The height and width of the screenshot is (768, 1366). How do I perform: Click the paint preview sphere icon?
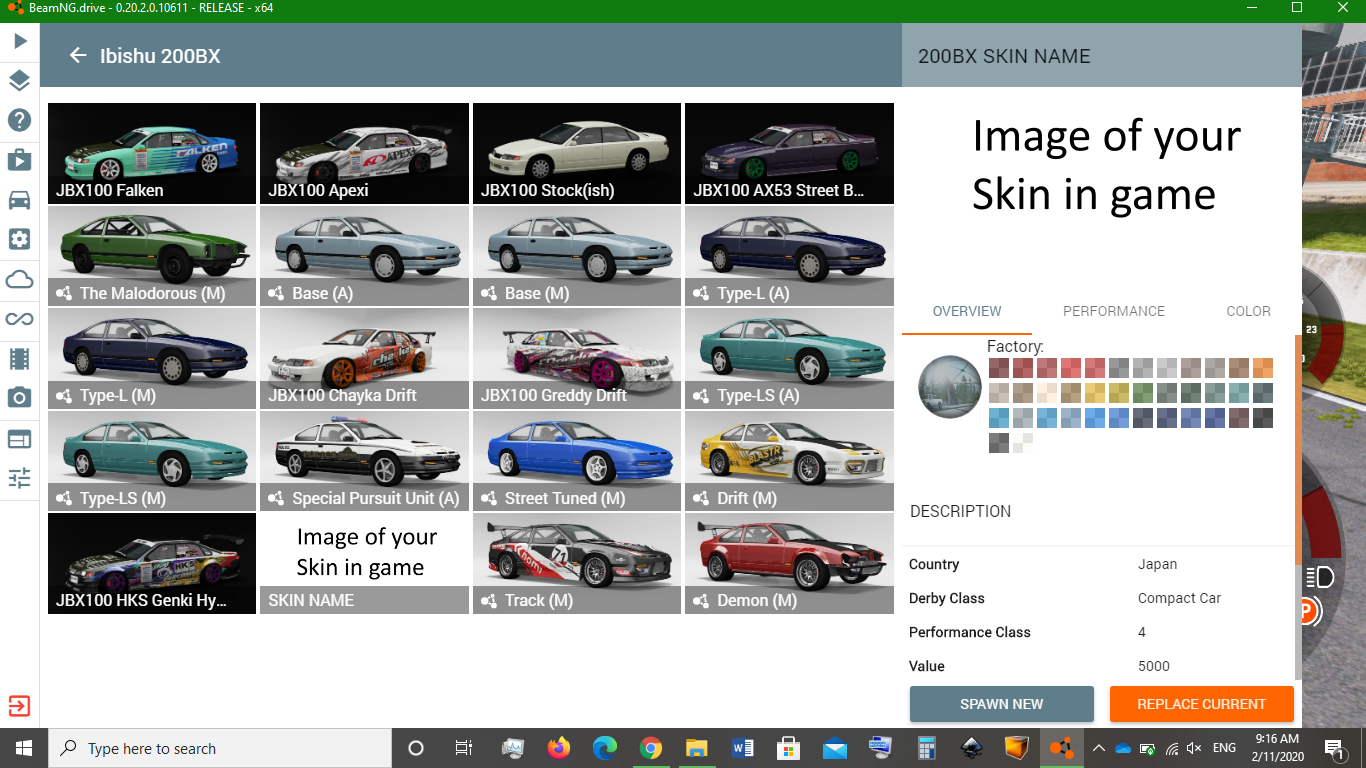tap(950, 386)
